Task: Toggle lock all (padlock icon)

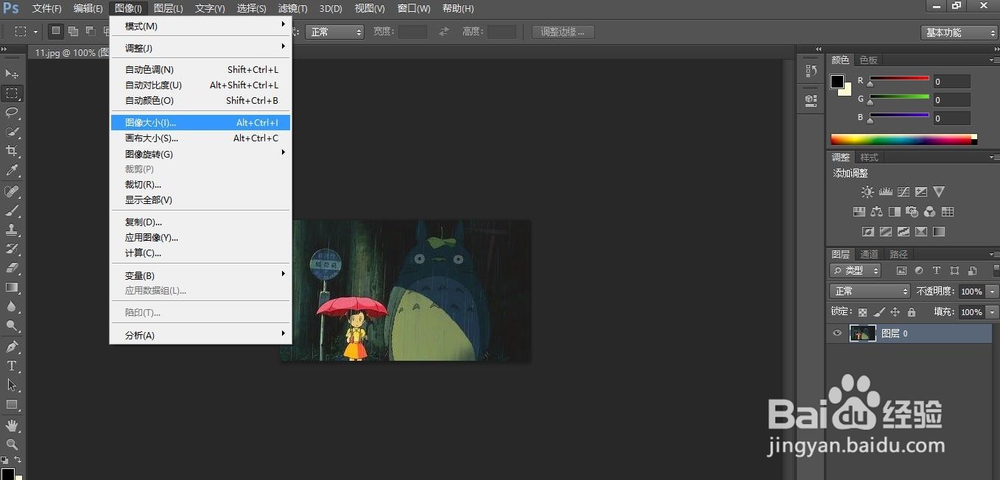Action: (x=911, y=312)
